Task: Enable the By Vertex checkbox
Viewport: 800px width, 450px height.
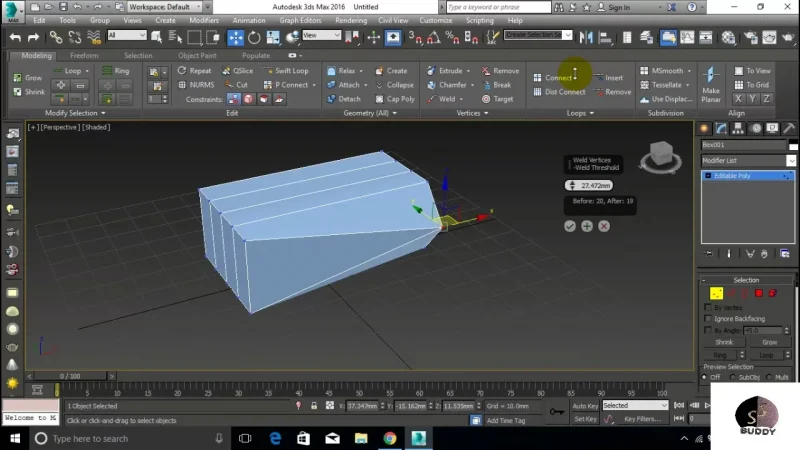Action: 709,307
